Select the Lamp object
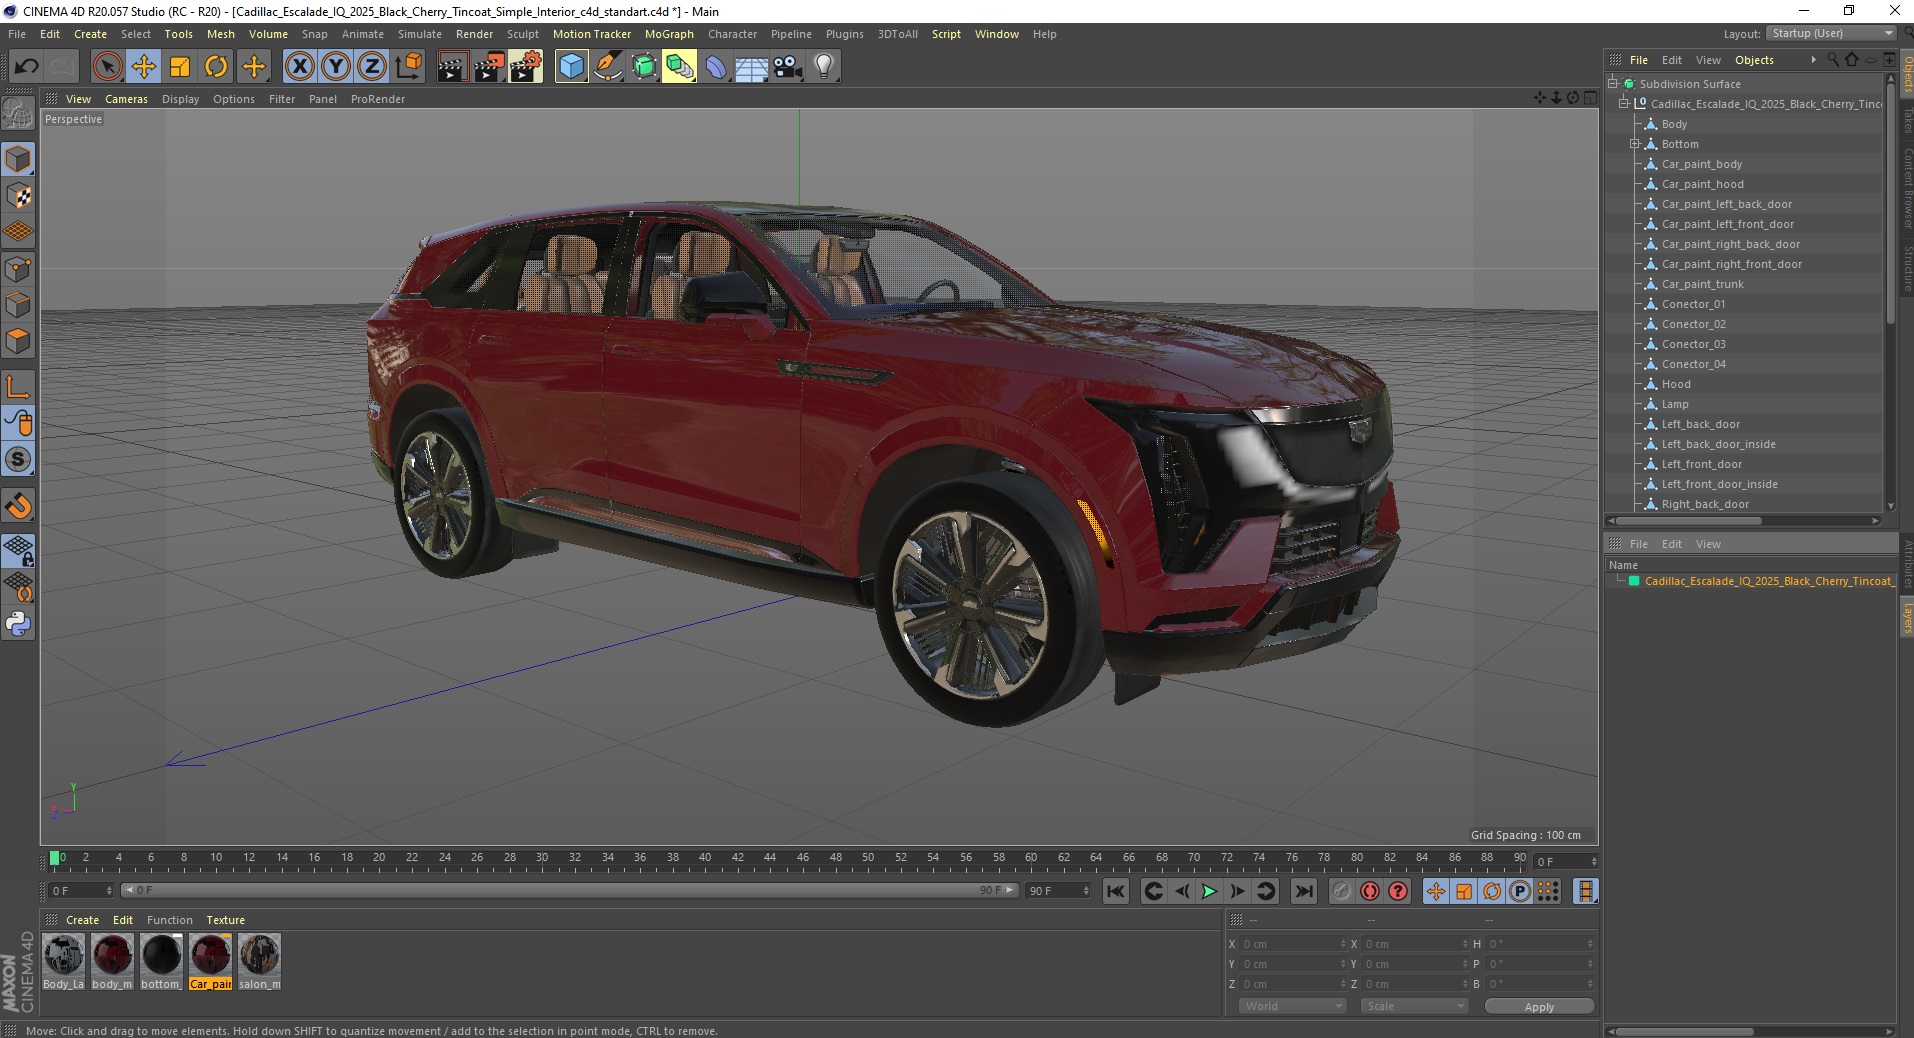1914x1038 pixels. click(1675, 404)
